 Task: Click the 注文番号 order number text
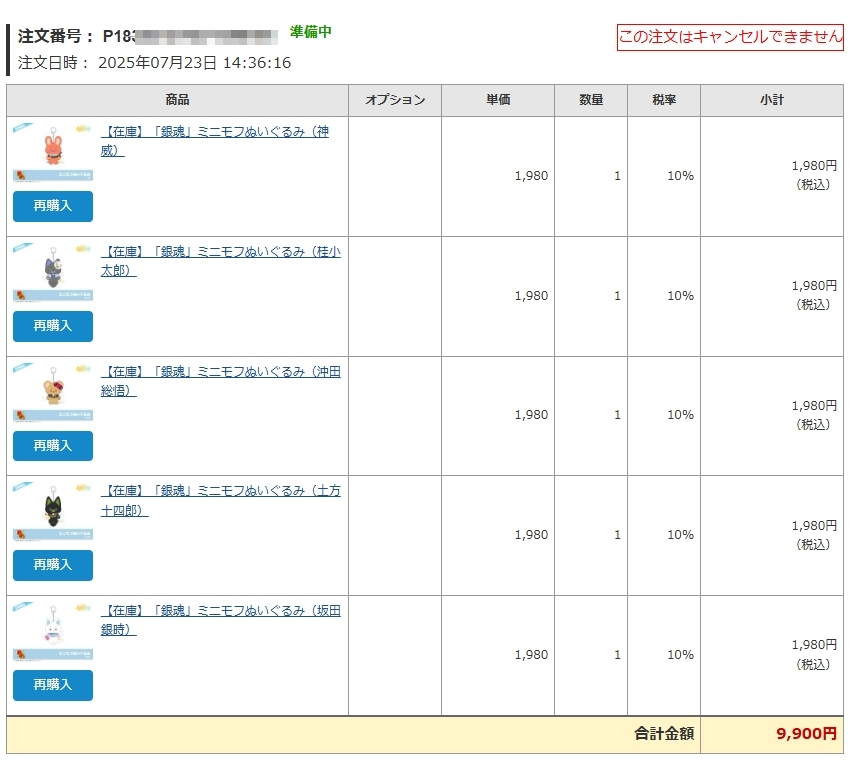148,36
